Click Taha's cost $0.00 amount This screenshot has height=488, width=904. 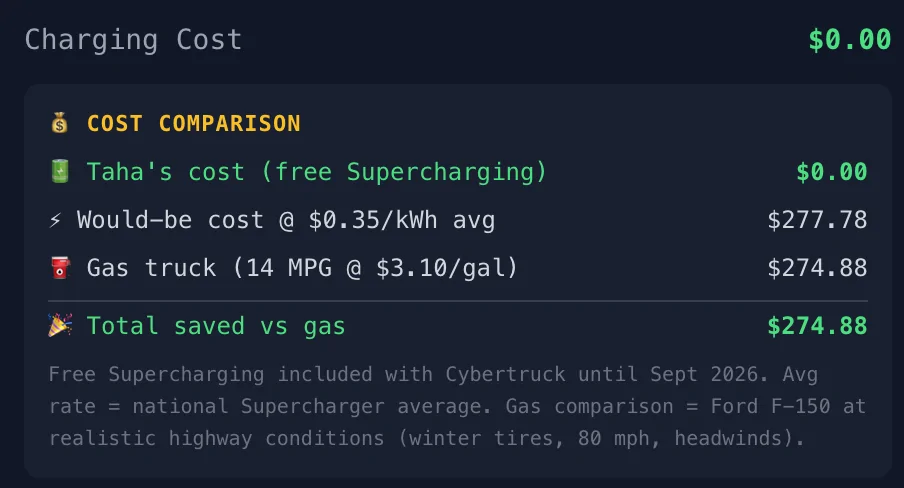pyautogui.click(x=831, y=172)
